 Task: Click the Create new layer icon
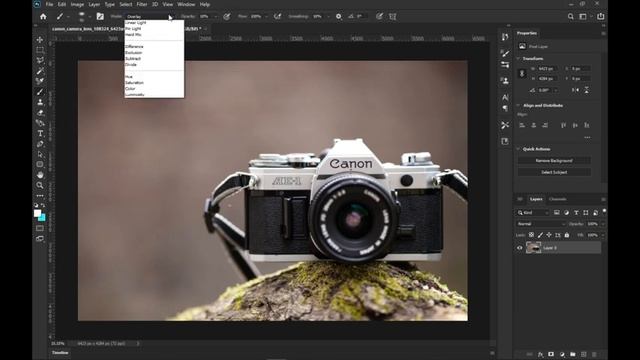(x=584, y=354)
